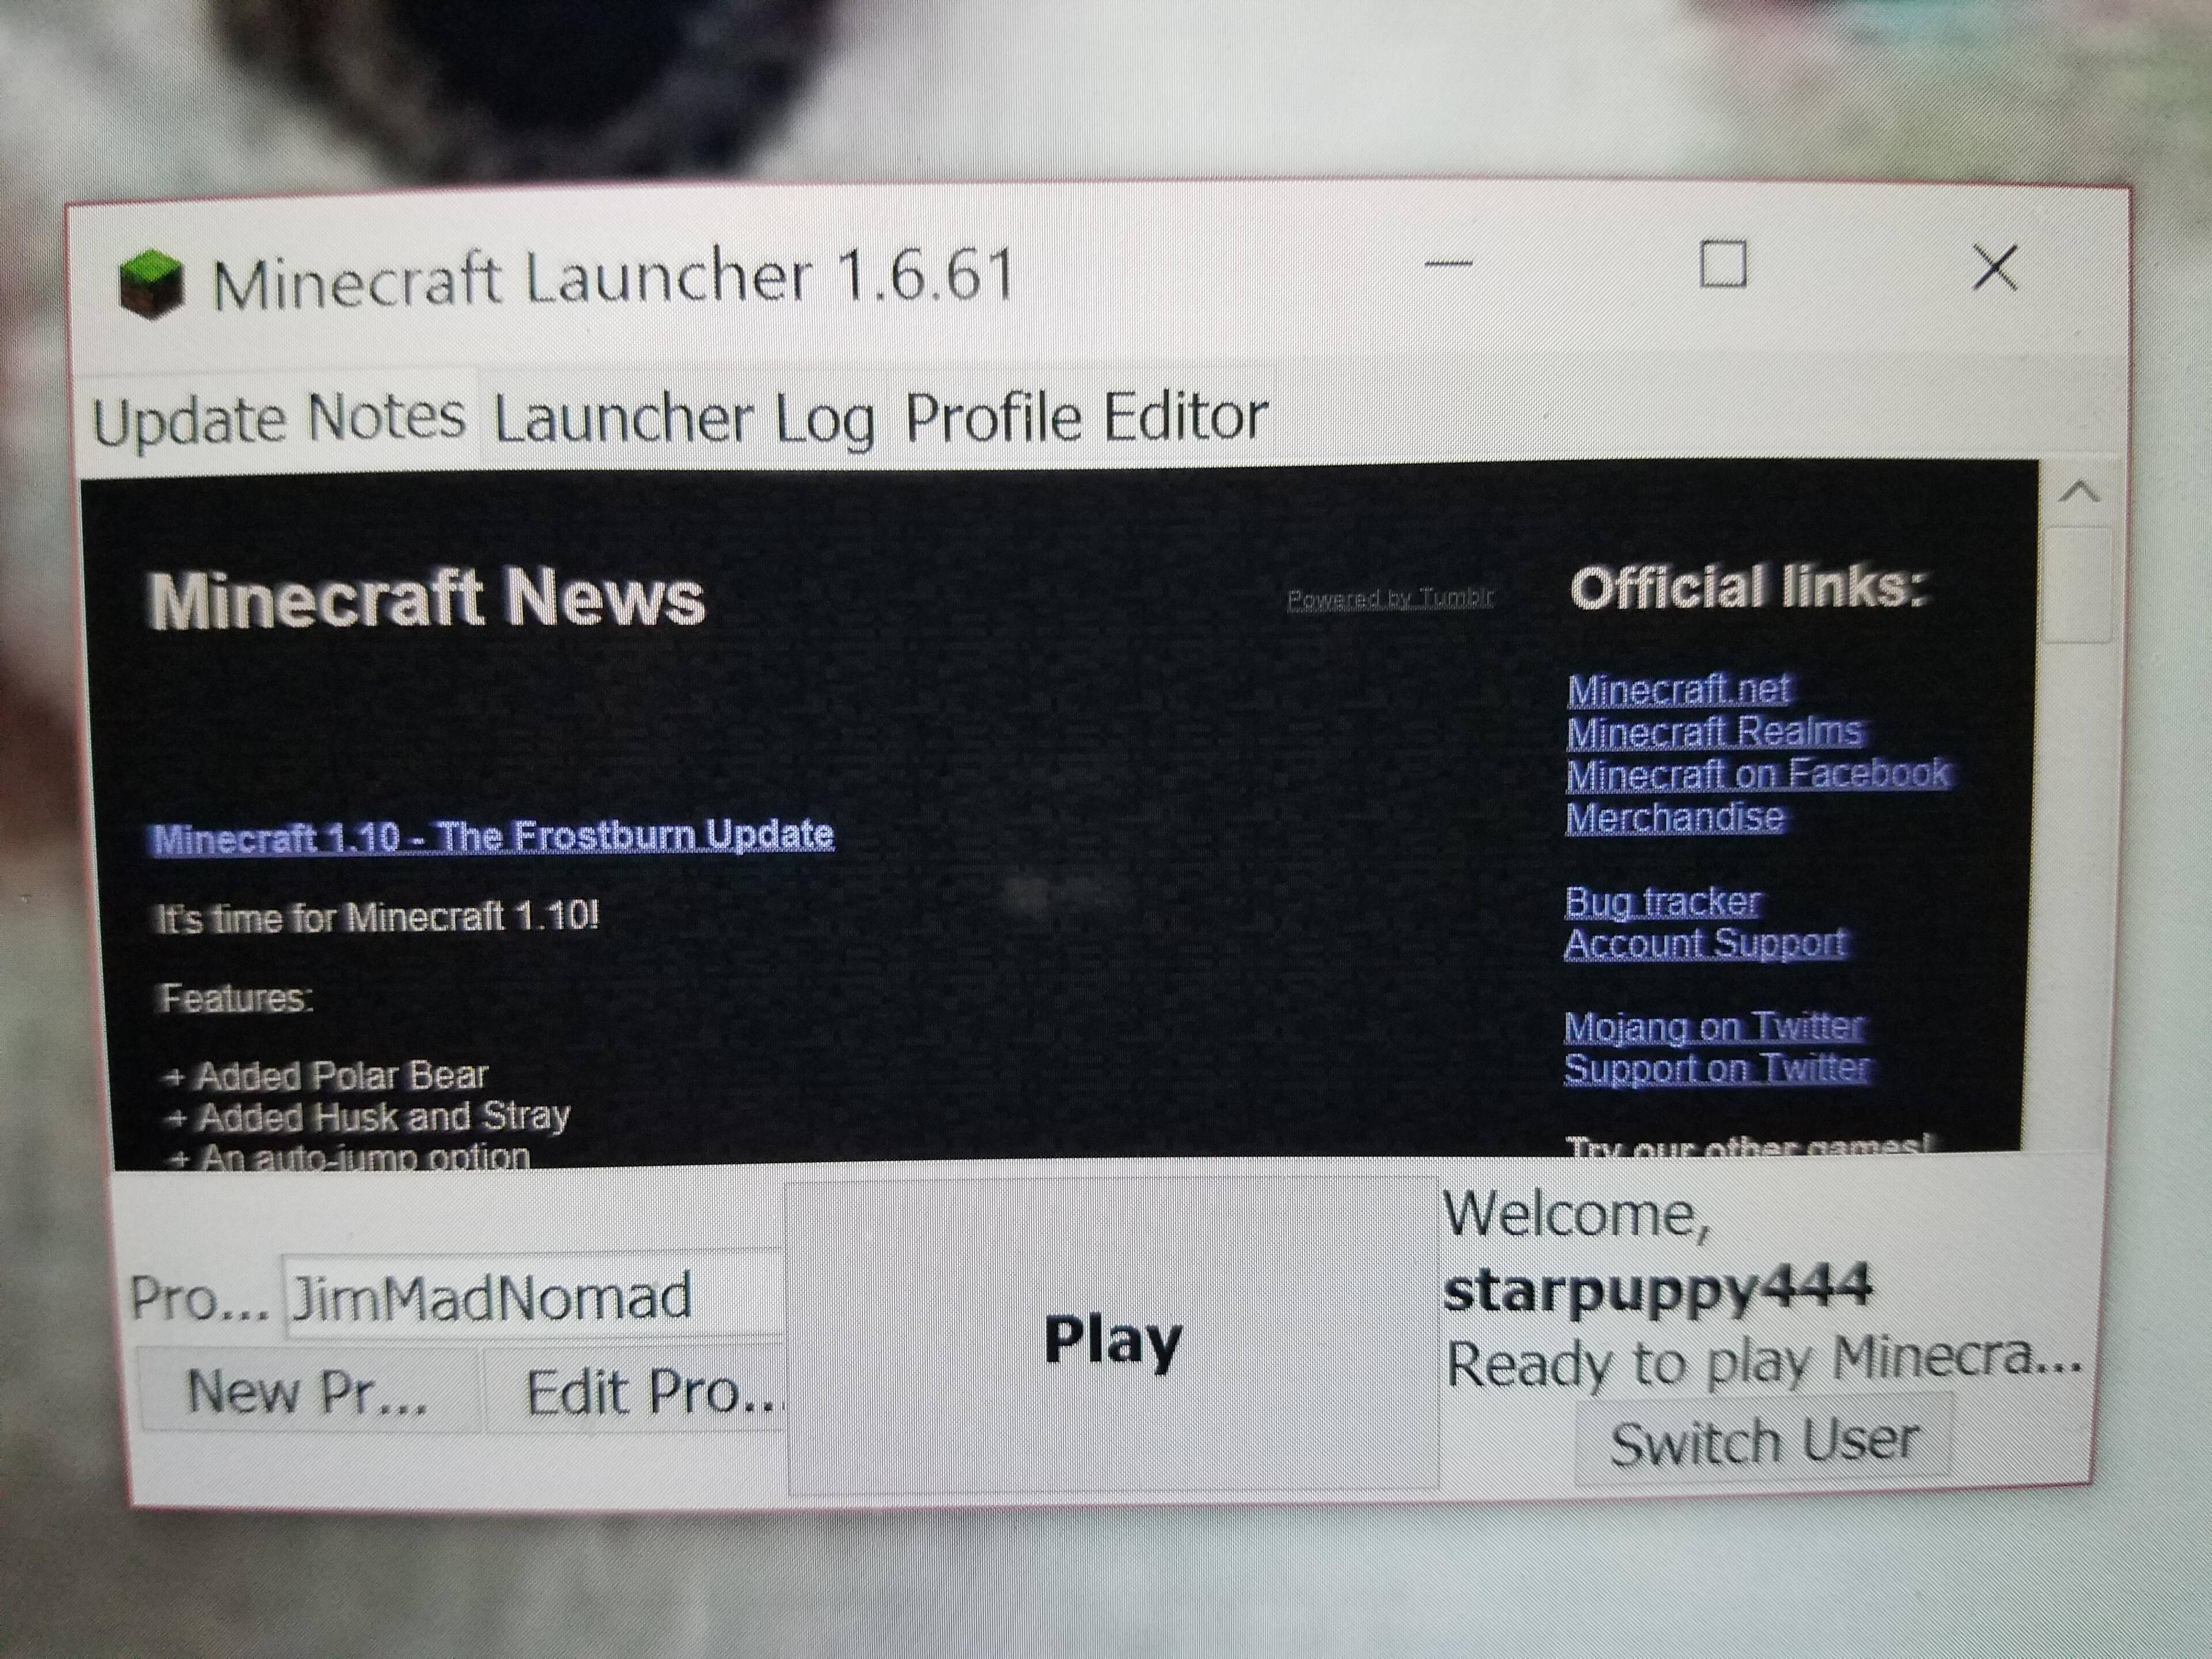Image resolution: width=2212 pixels, height=1659 pixels.
Task: Switch to the Update Notes tab
Action: tap(279, 418)
